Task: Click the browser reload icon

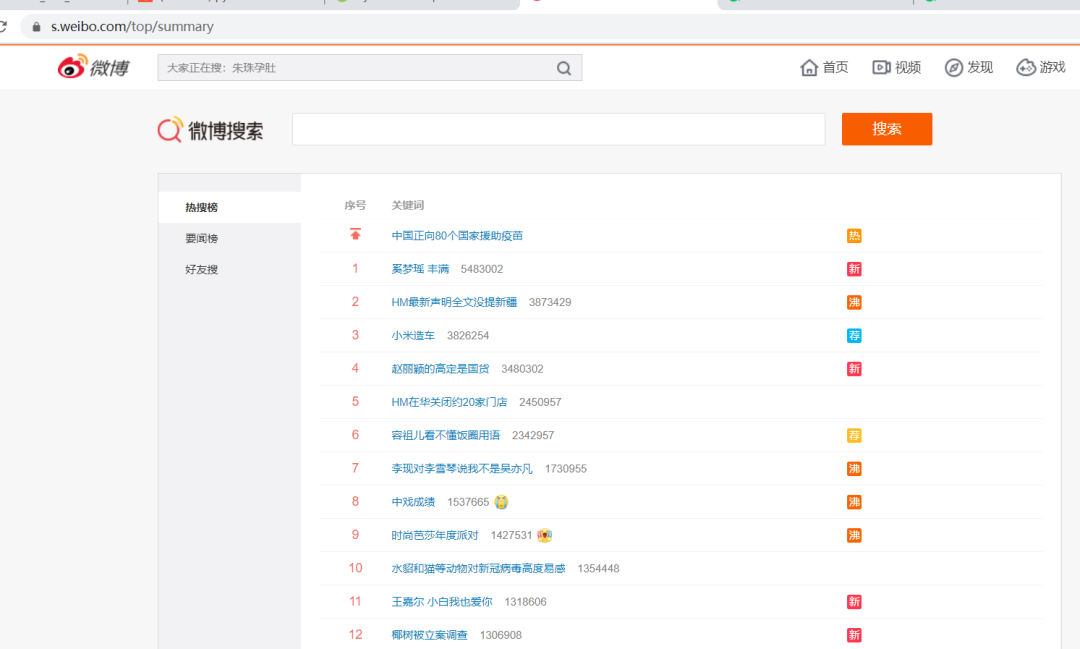Action: [x=3, y=27]
